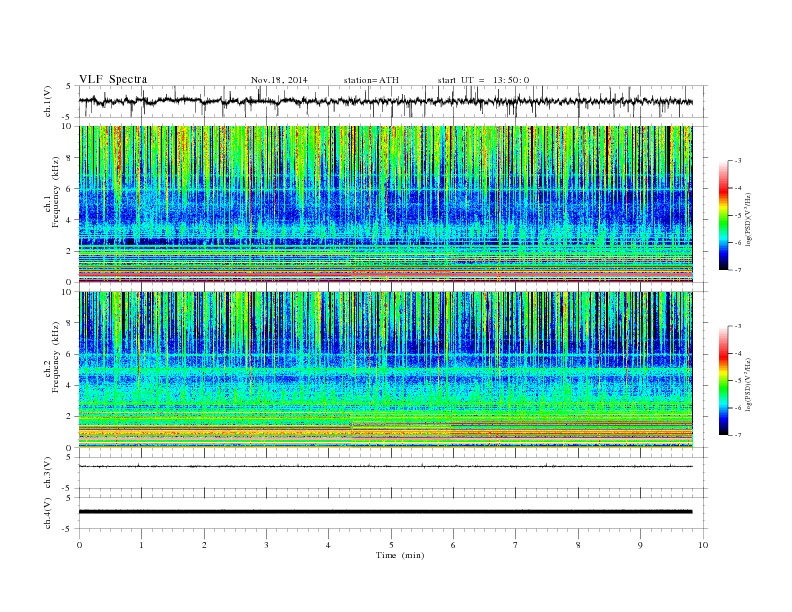Click inside the ch.1 spectrogram panel

pyautogui.click(x=386, y=204)
